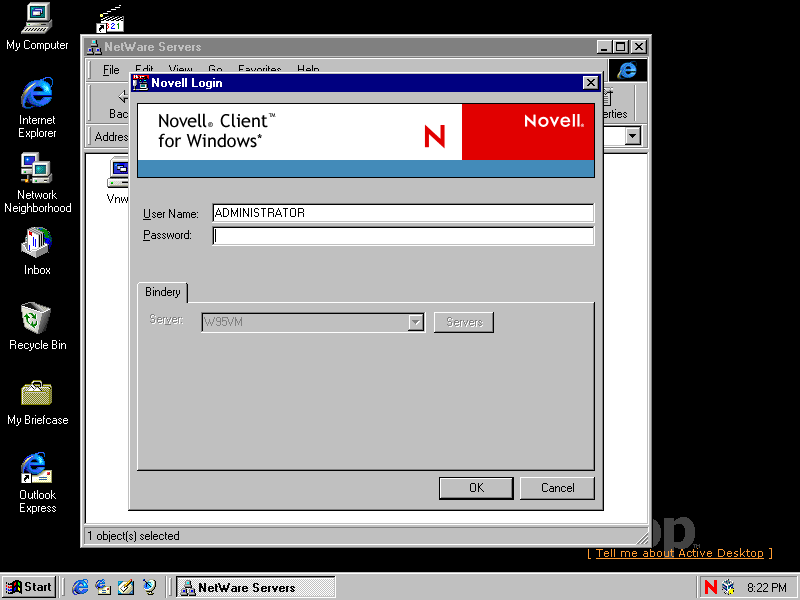Viewport: 800px width, 600px height.
Task: Open the Start menu
Action: click(x=29, y=587)
